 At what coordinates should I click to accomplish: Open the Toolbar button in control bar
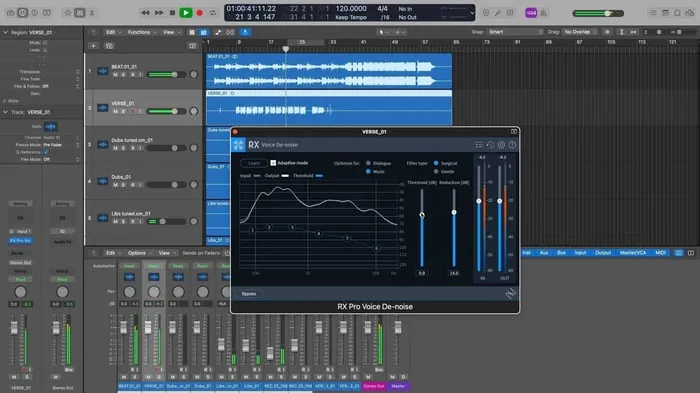47,13
